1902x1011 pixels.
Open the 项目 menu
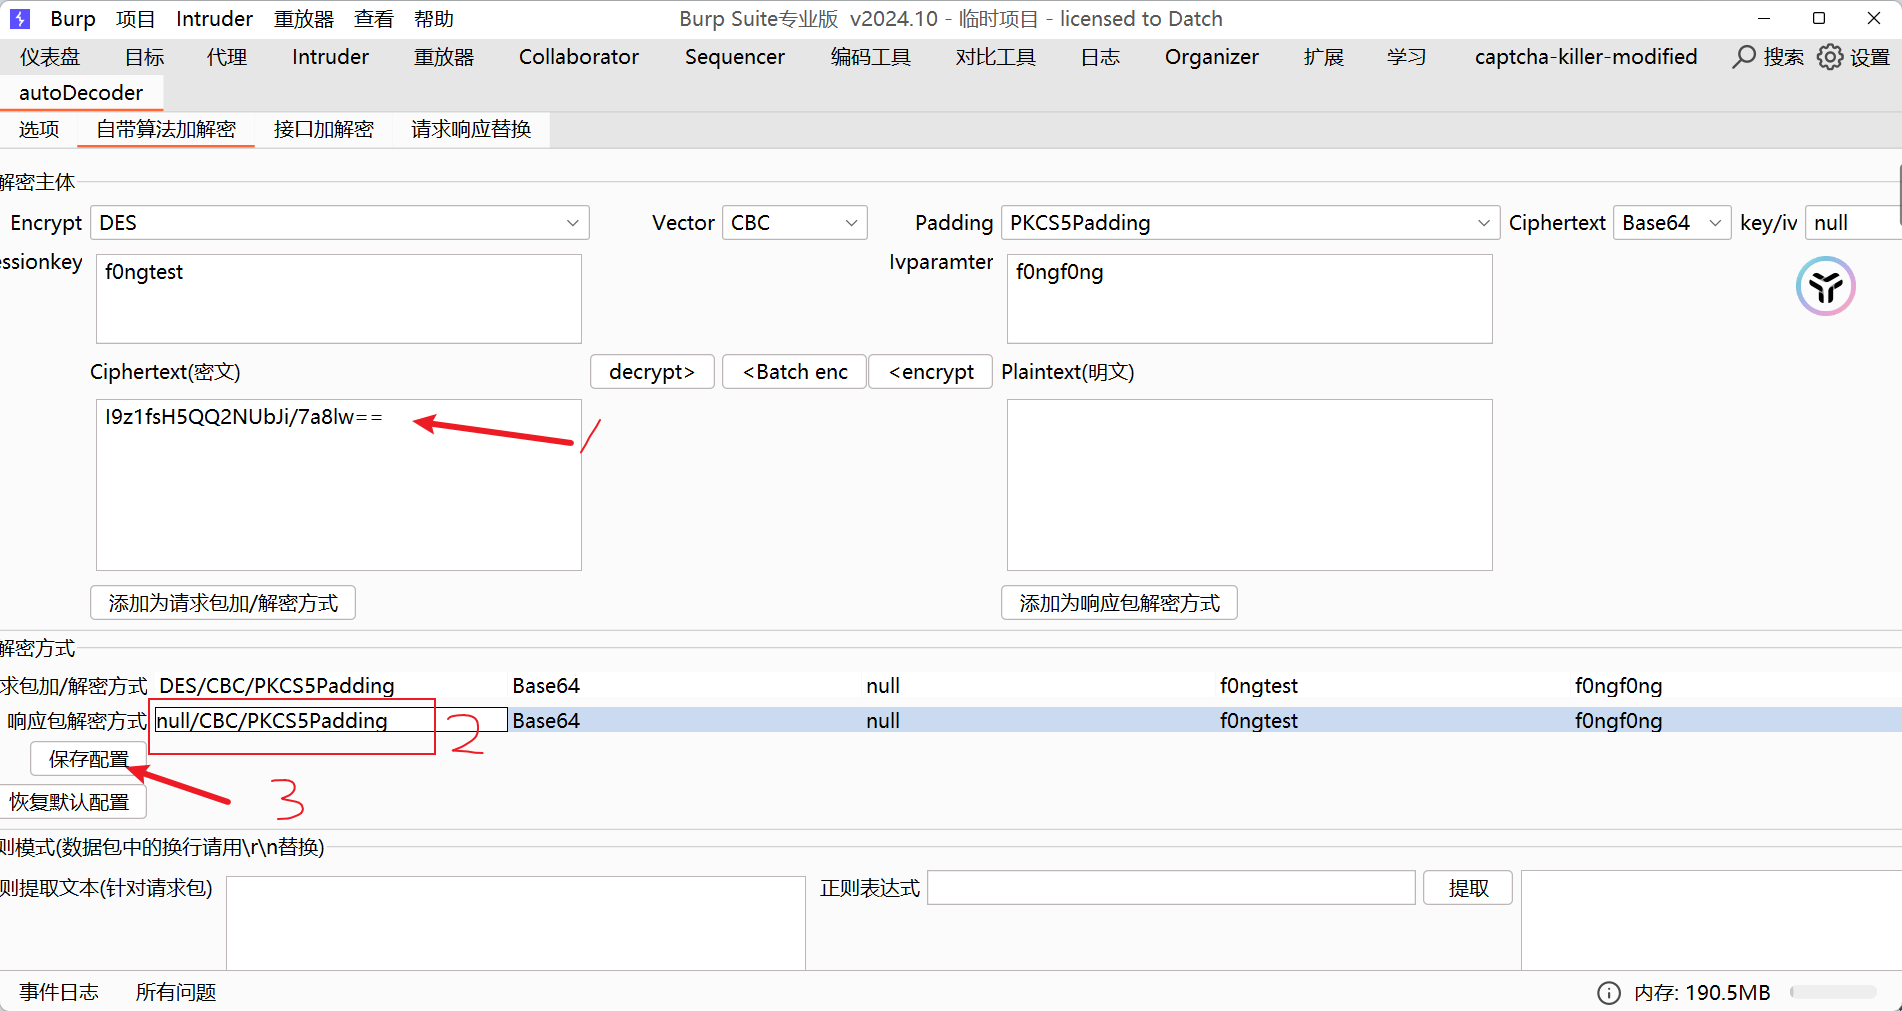(135, 19)
